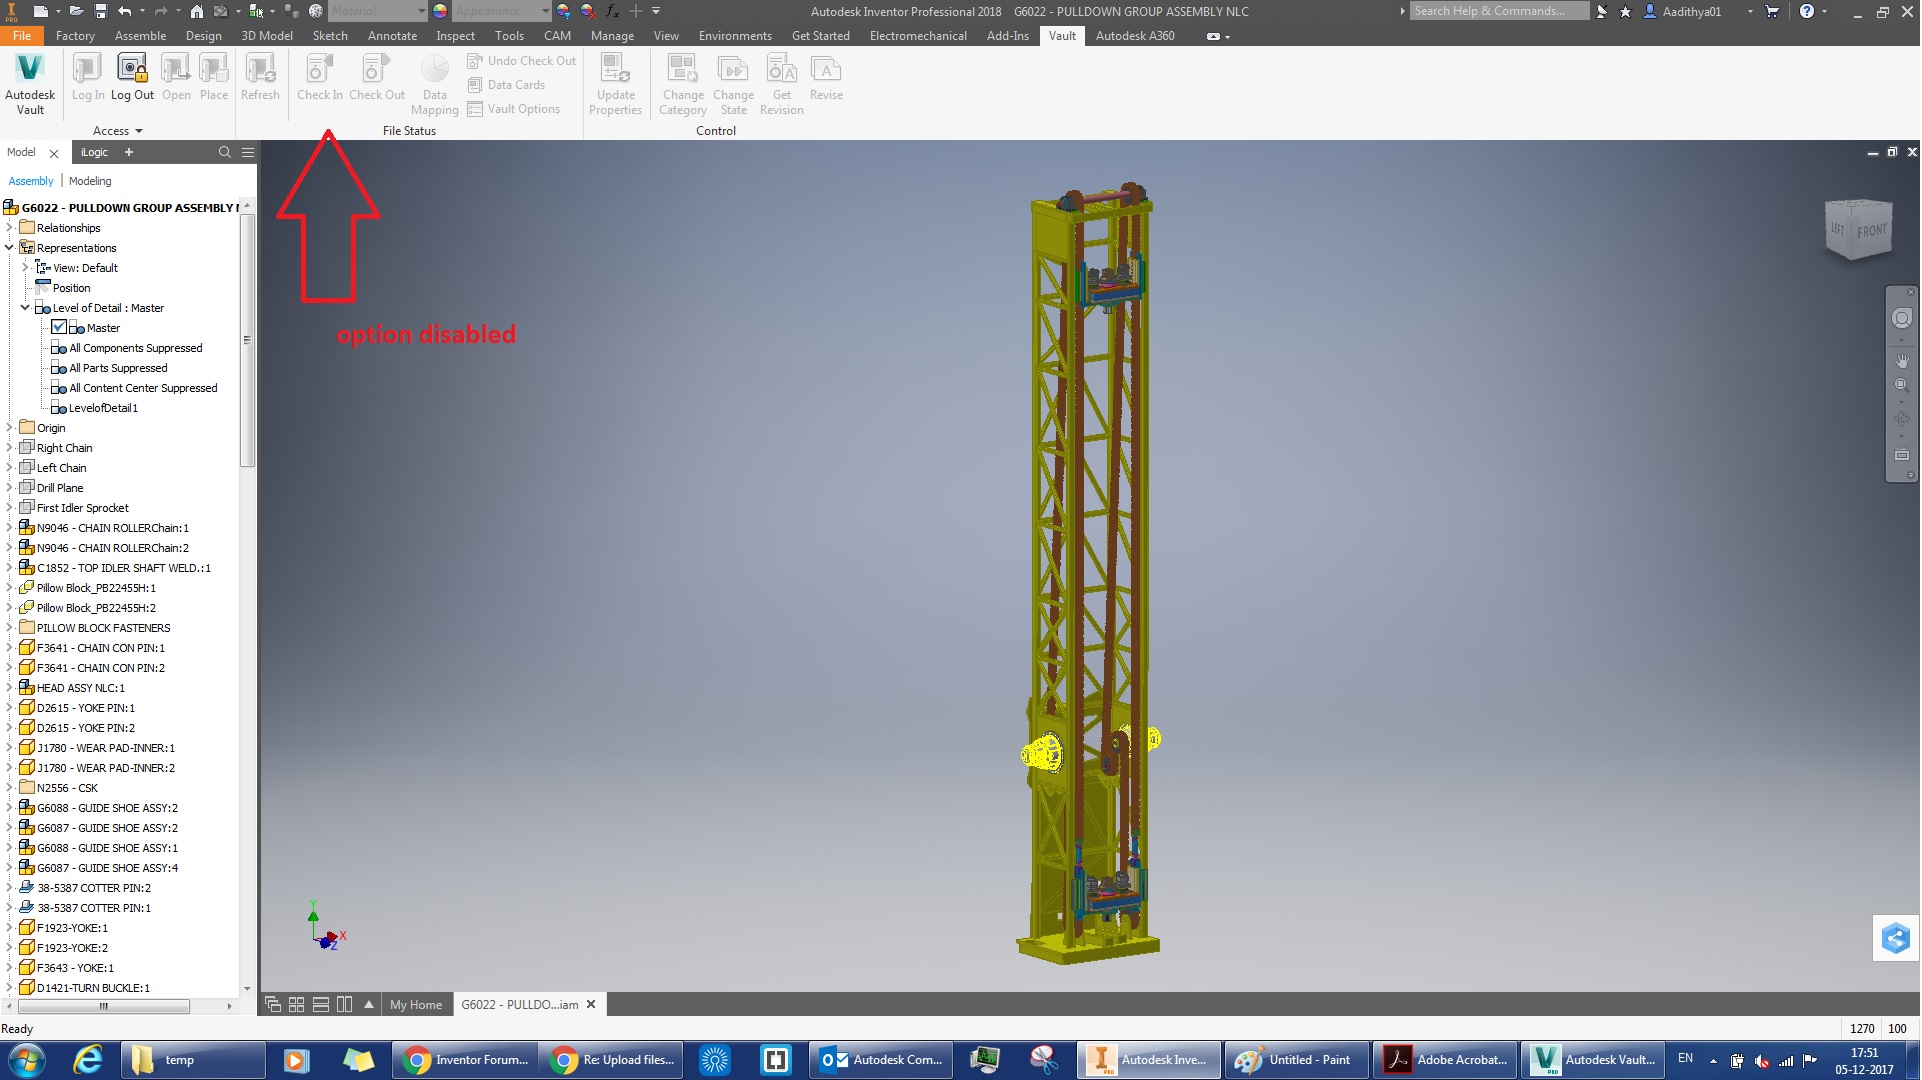The width and height of the screenshot is (1922, 1080).
Task: Collapse the Representations tree node
Action: [10, 248]
